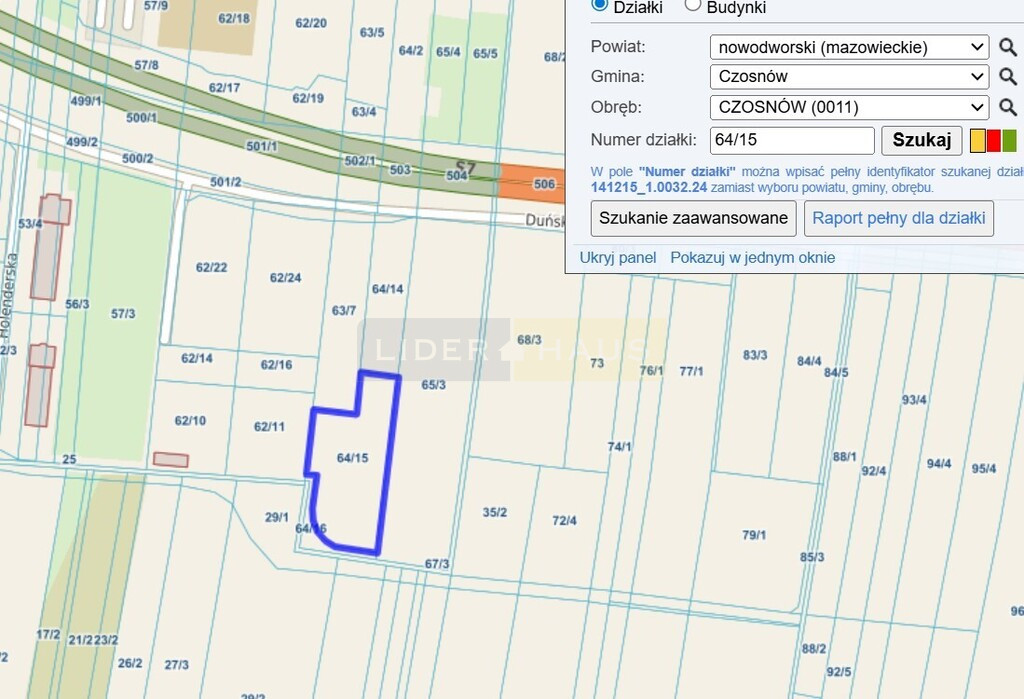
Task: Click the Numer działki input field
Action: click(792, 140)
